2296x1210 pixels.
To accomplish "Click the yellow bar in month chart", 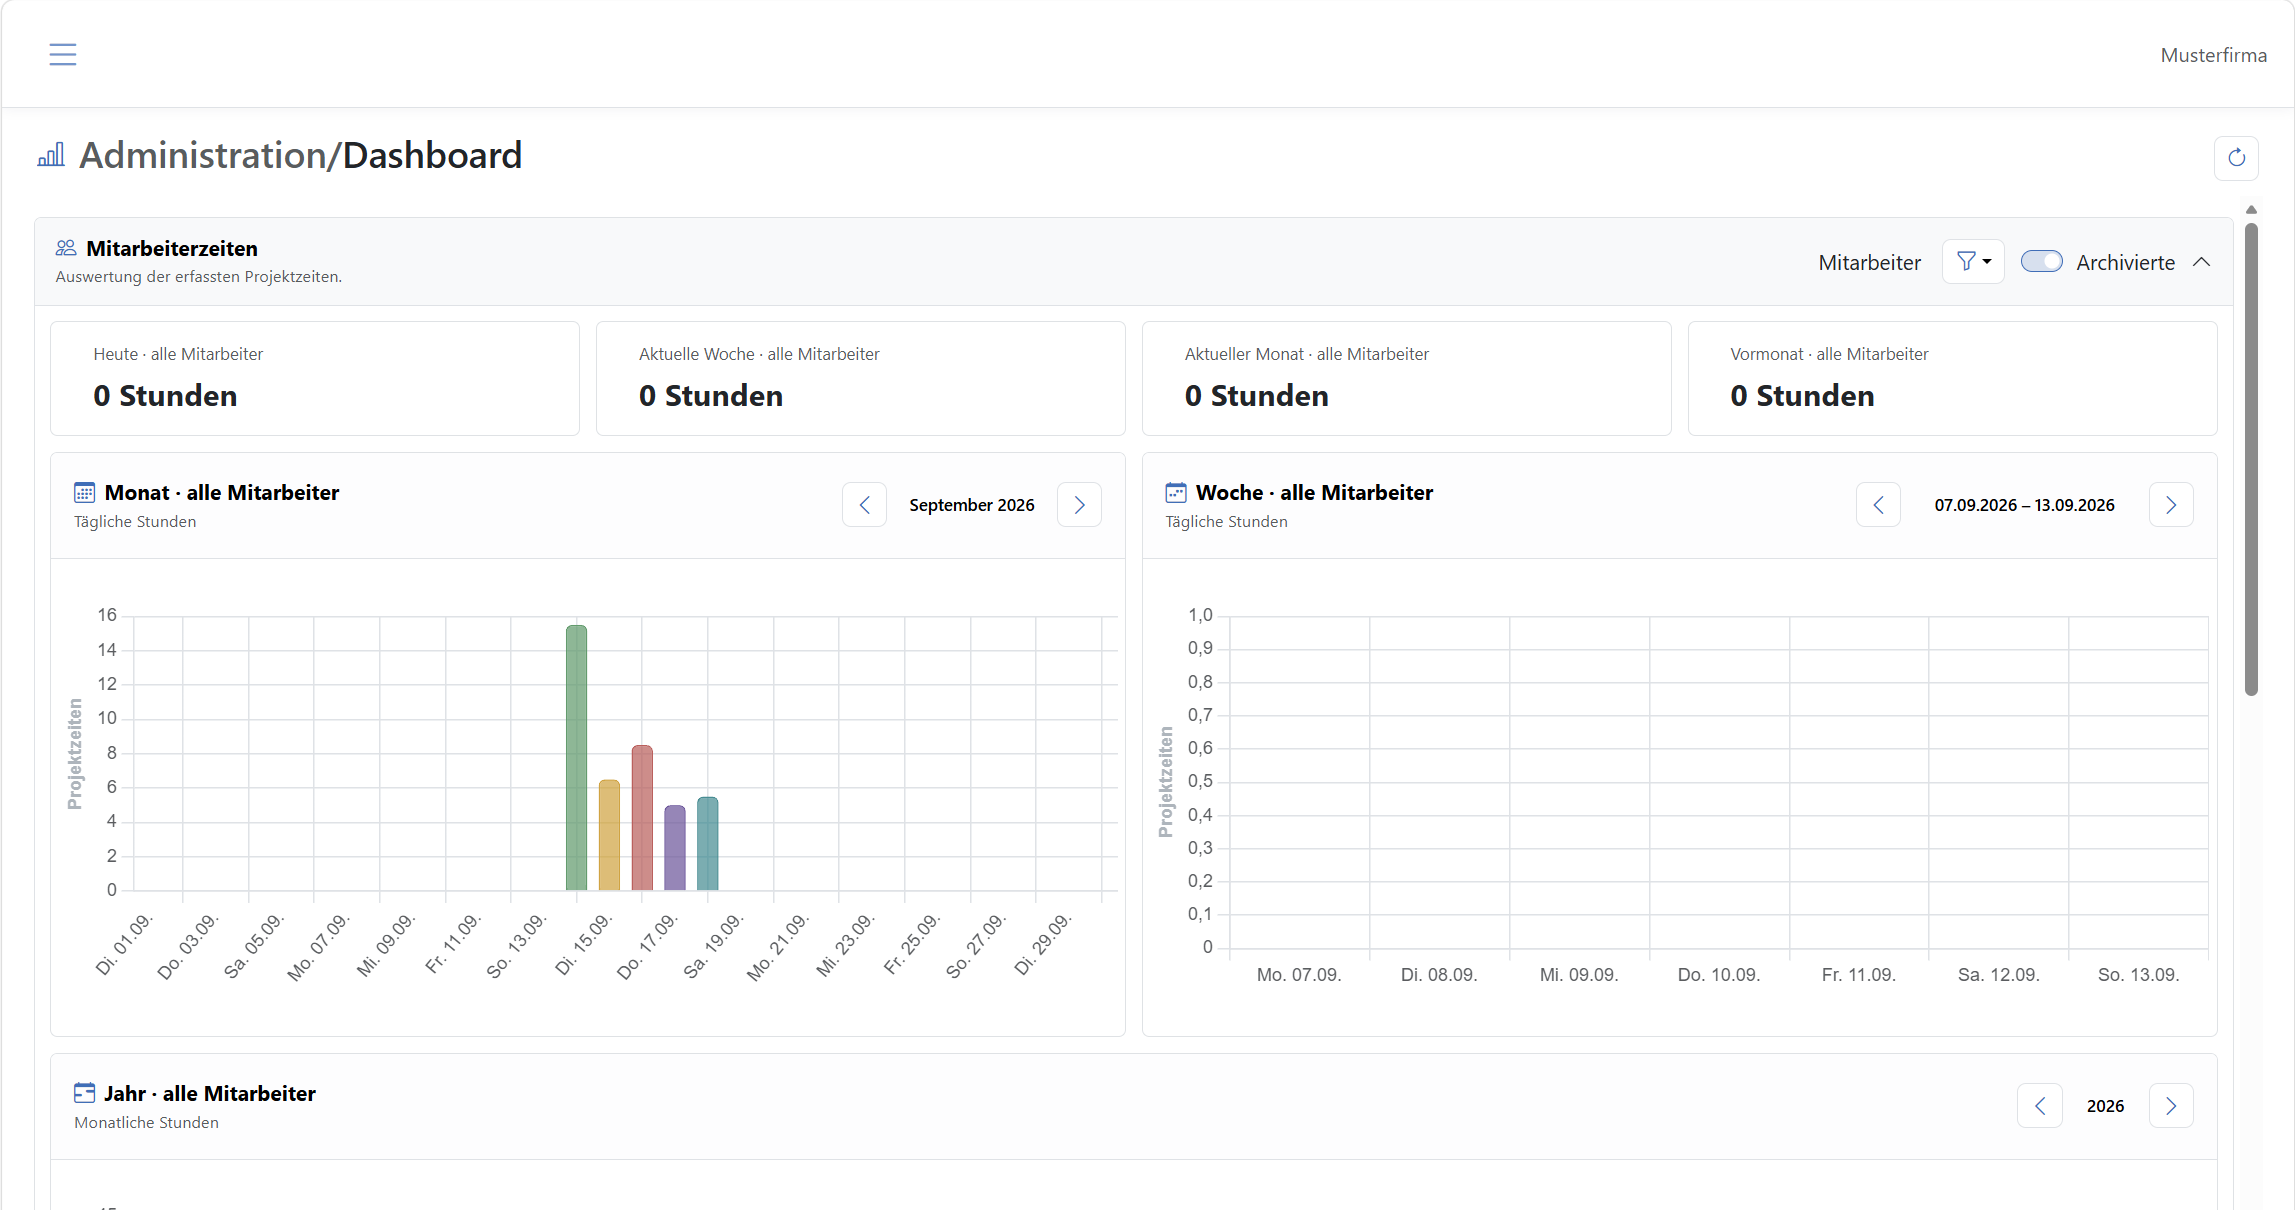I will 609,835.
